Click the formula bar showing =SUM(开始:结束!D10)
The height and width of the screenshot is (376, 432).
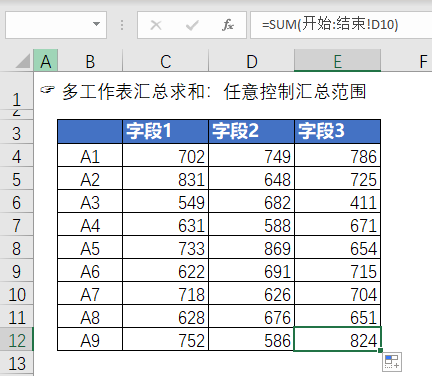tap(341, 25)
